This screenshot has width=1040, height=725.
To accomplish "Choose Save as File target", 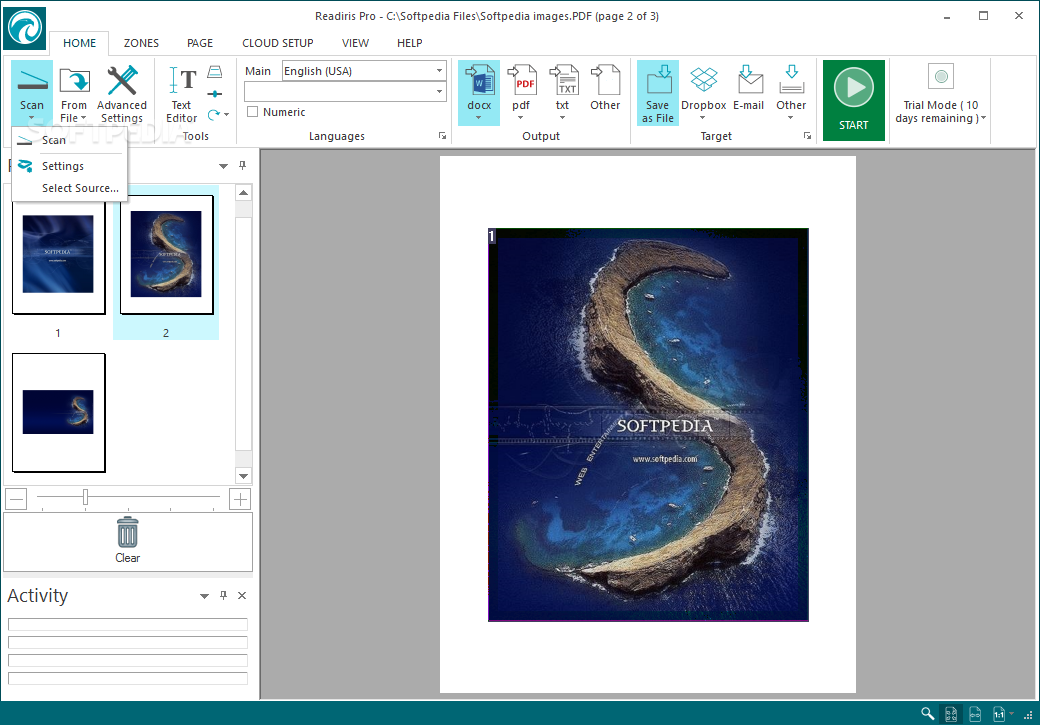I will (x=658, y=93).
